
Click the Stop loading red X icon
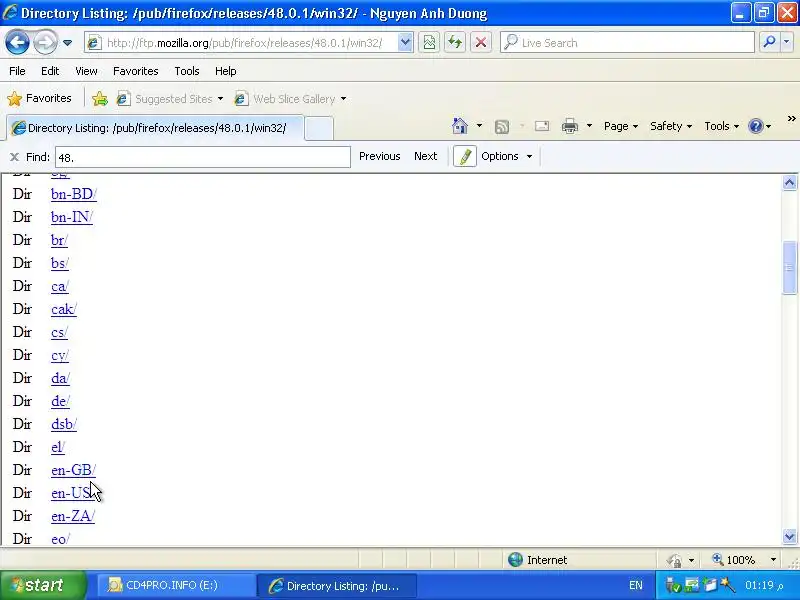(x=481, y=43)
